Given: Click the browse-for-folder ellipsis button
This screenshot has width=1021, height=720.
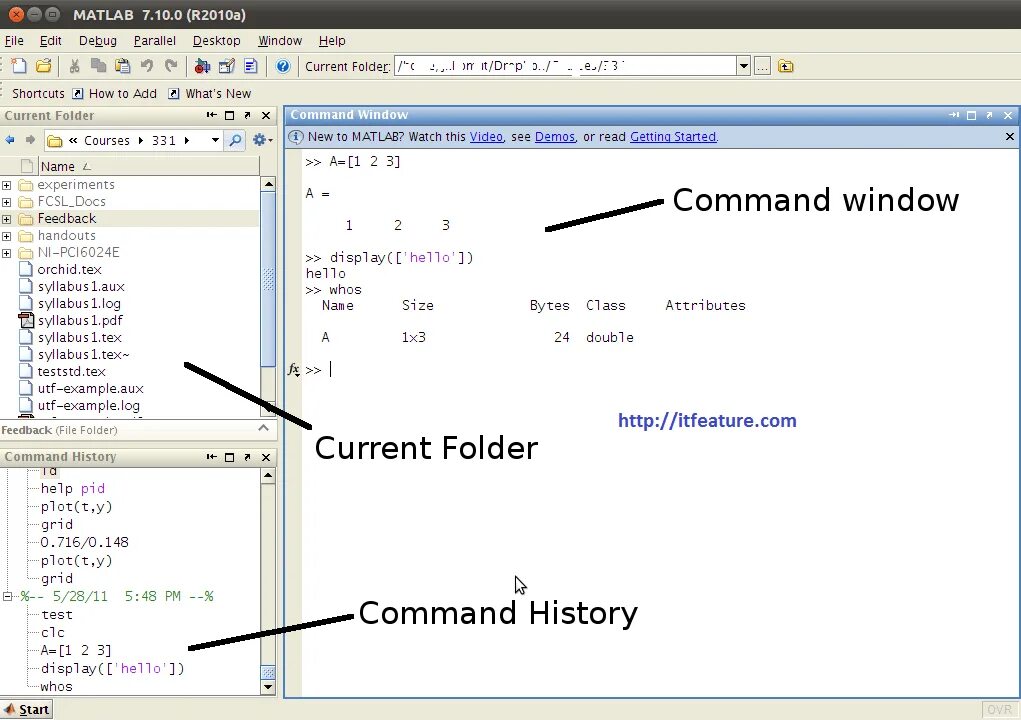Looking at the screenshot, I should [x=762, y=66].
